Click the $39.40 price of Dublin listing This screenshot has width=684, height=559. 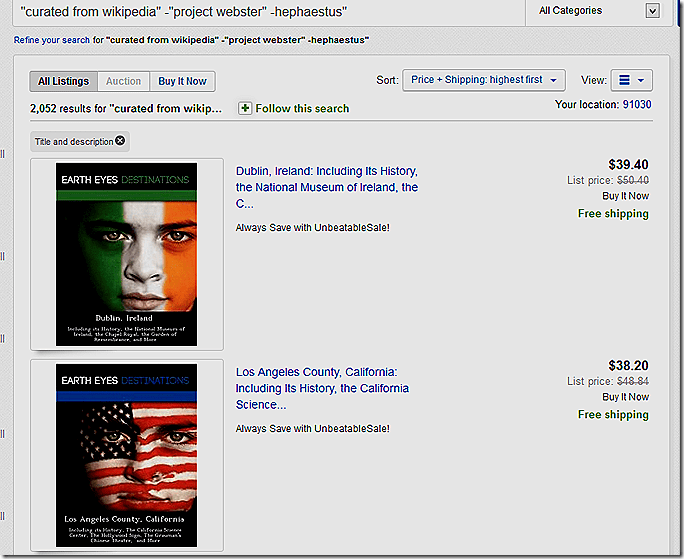coord(628,165)
